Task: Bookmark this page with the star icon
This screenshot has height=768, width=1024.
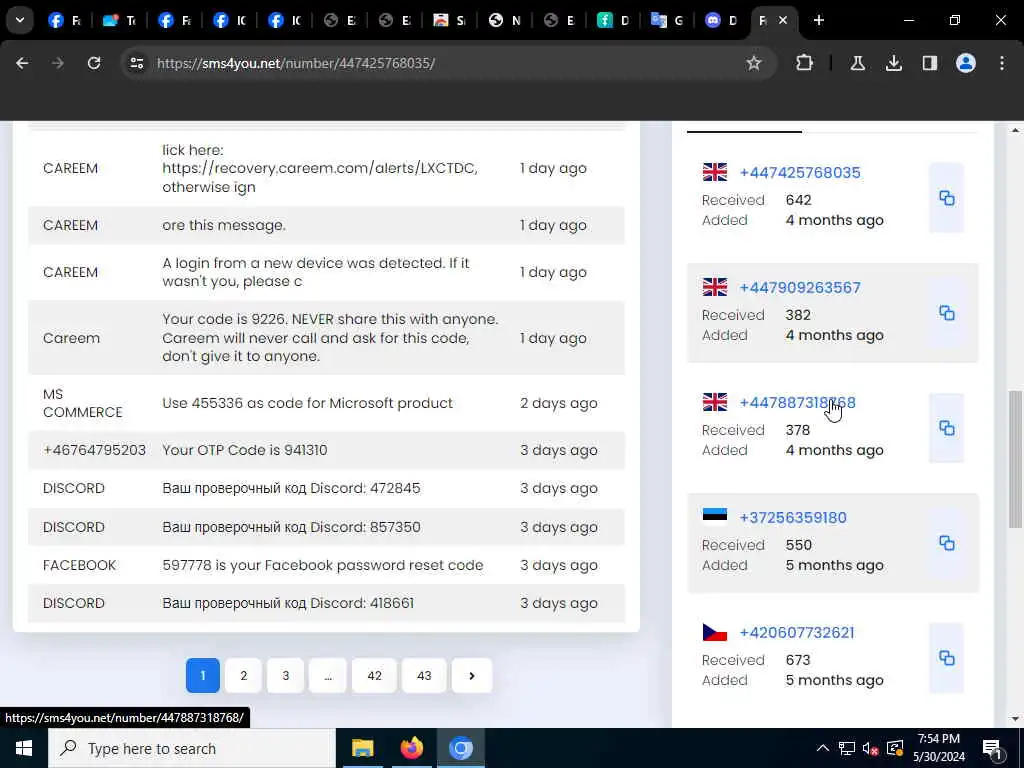Action: pyautogui.click(x=754, y=63)
